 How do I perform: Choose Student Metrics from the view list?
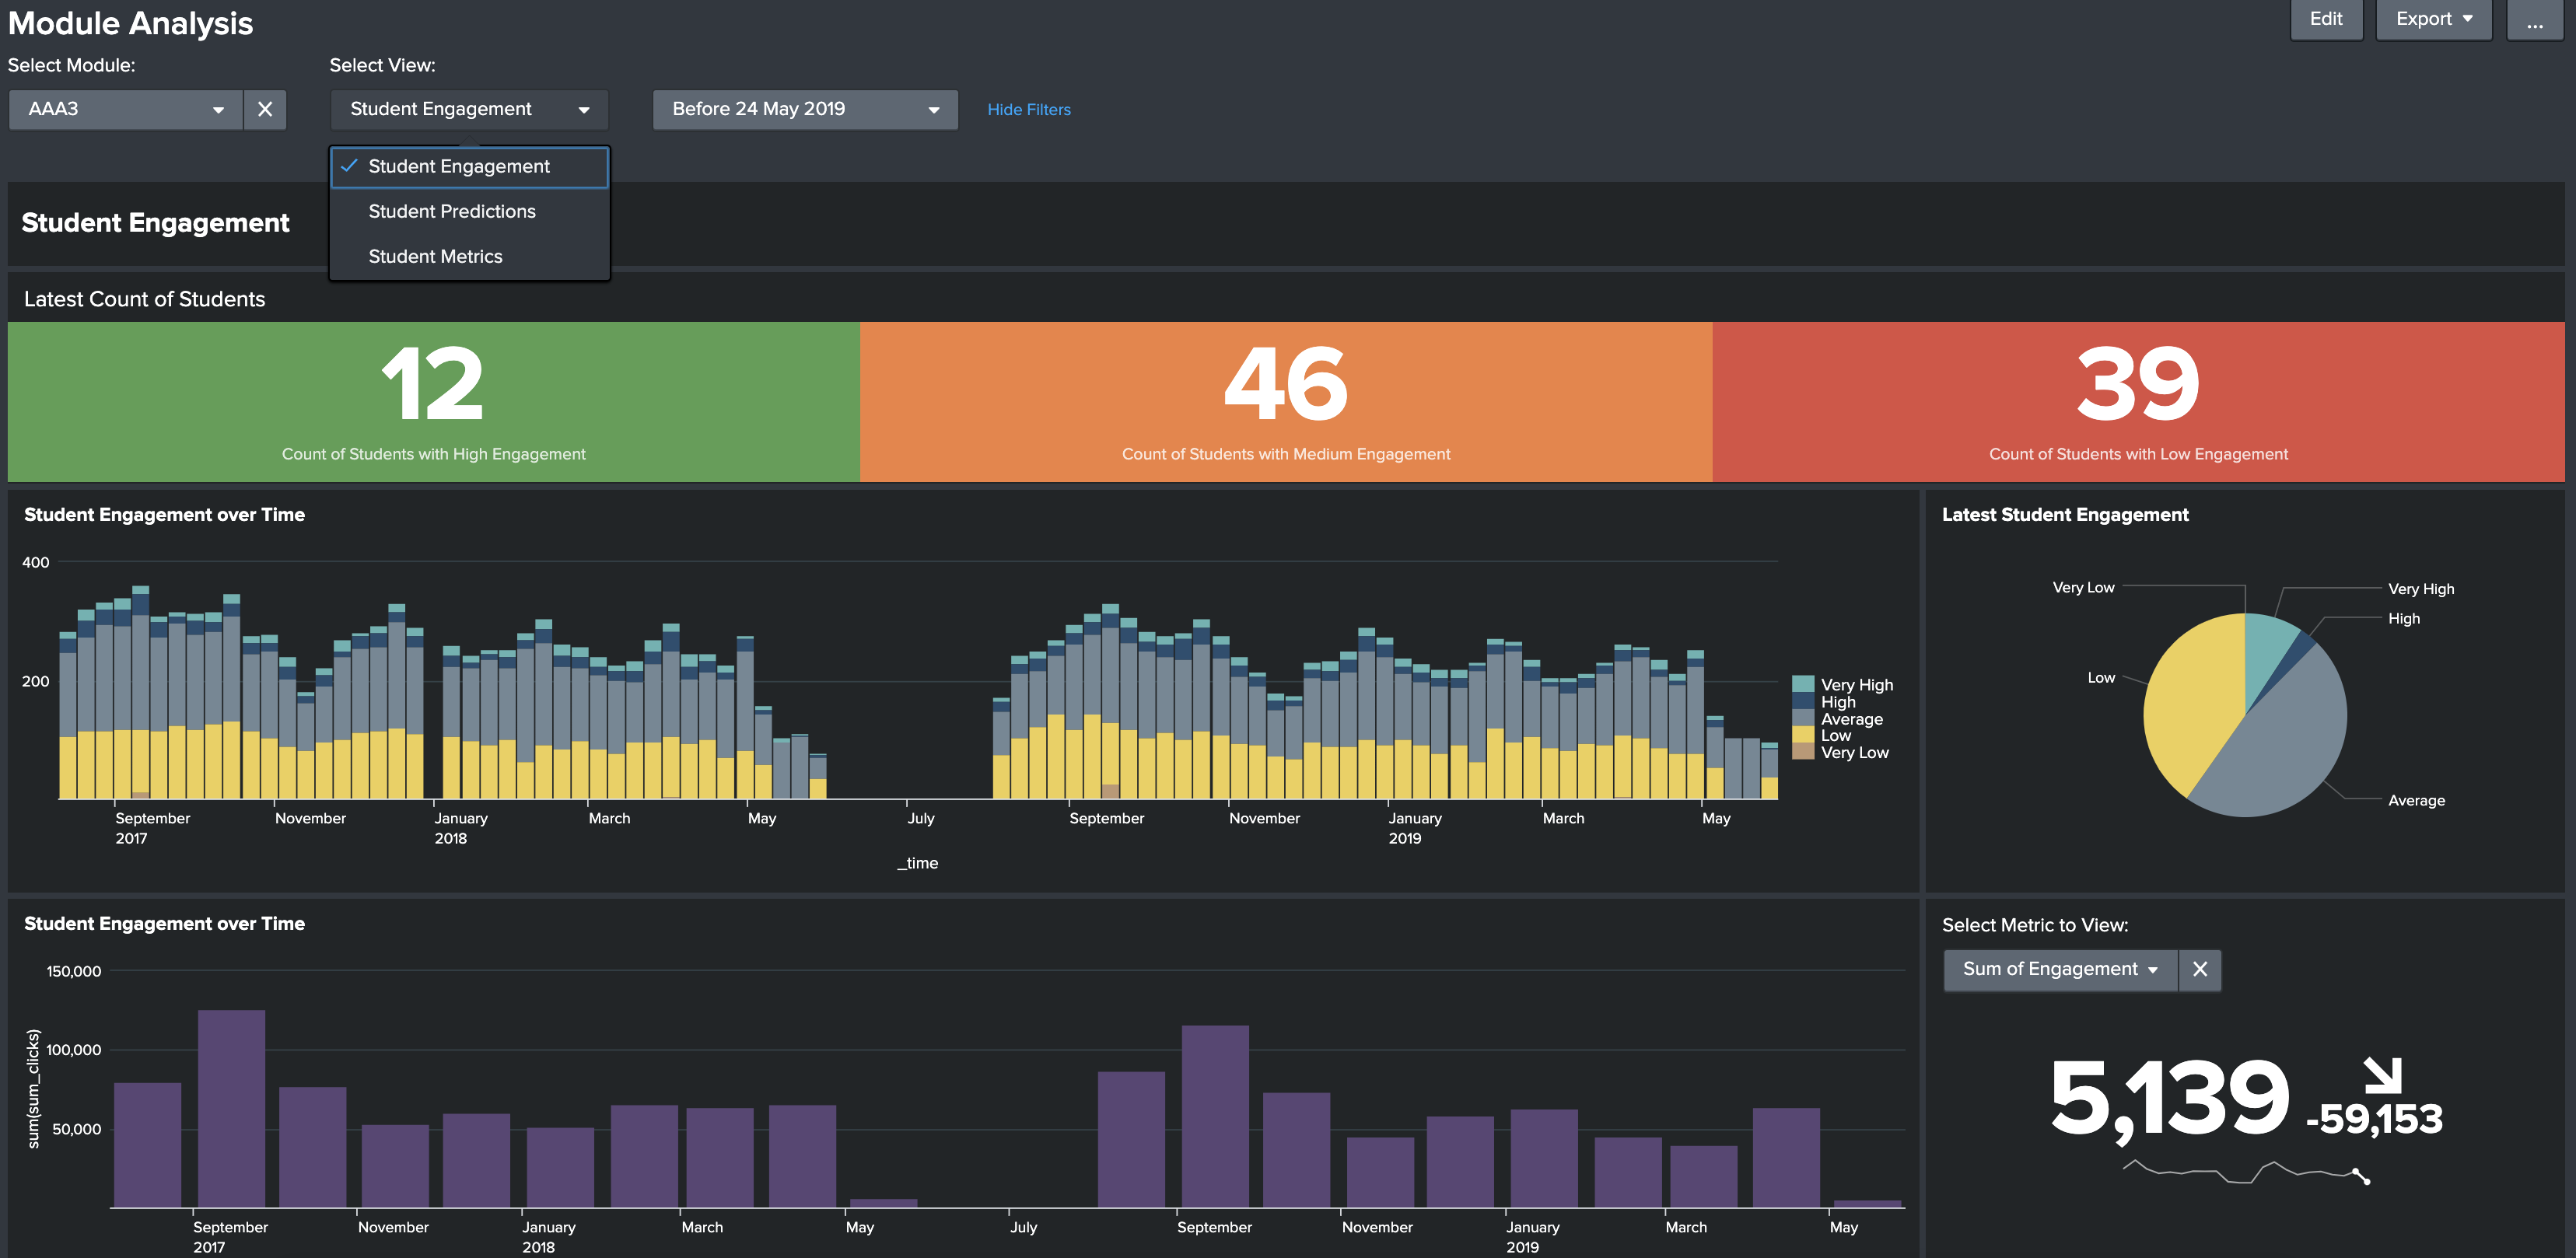pyautogui.click(x=435, y=256)
